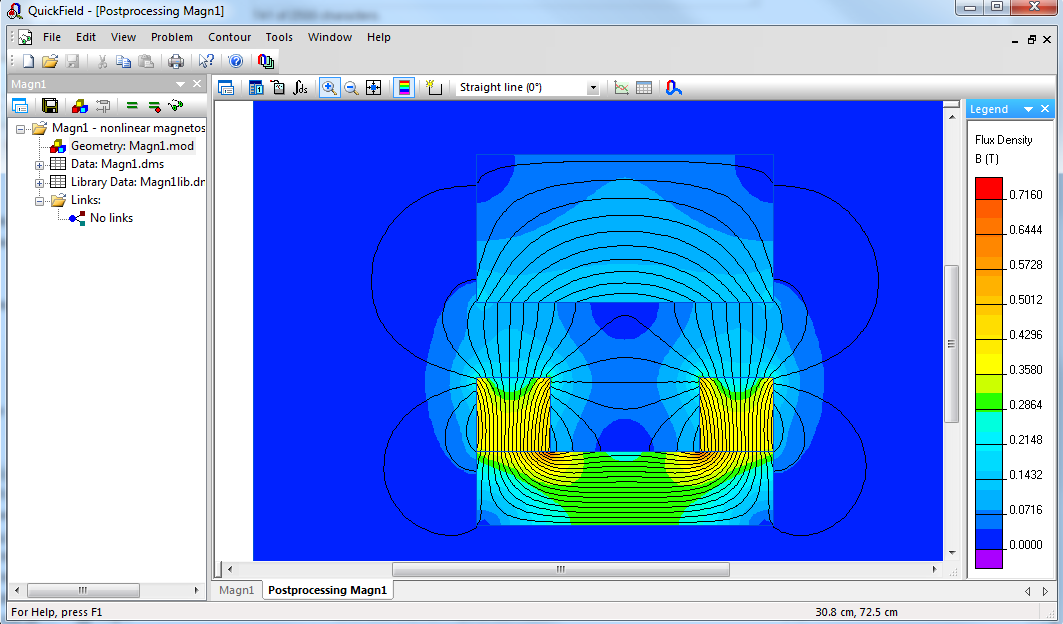Select the No links tree item
Image resolution: width=1063 pixels, height=624 pixels.
point(111,218)
